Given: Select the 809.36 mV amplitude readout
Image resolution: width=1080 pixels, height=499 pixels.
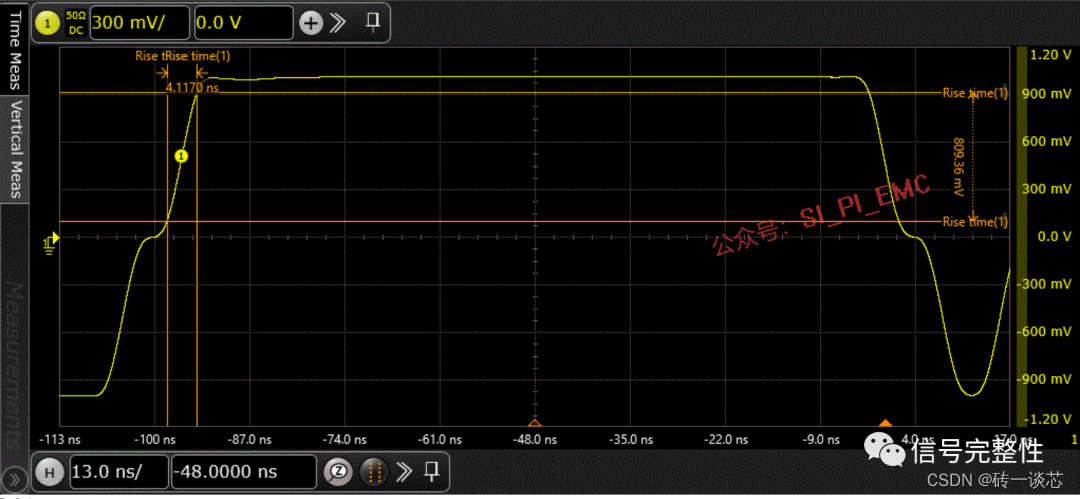Looking at the screenshot, I should (x=958, y=165).
